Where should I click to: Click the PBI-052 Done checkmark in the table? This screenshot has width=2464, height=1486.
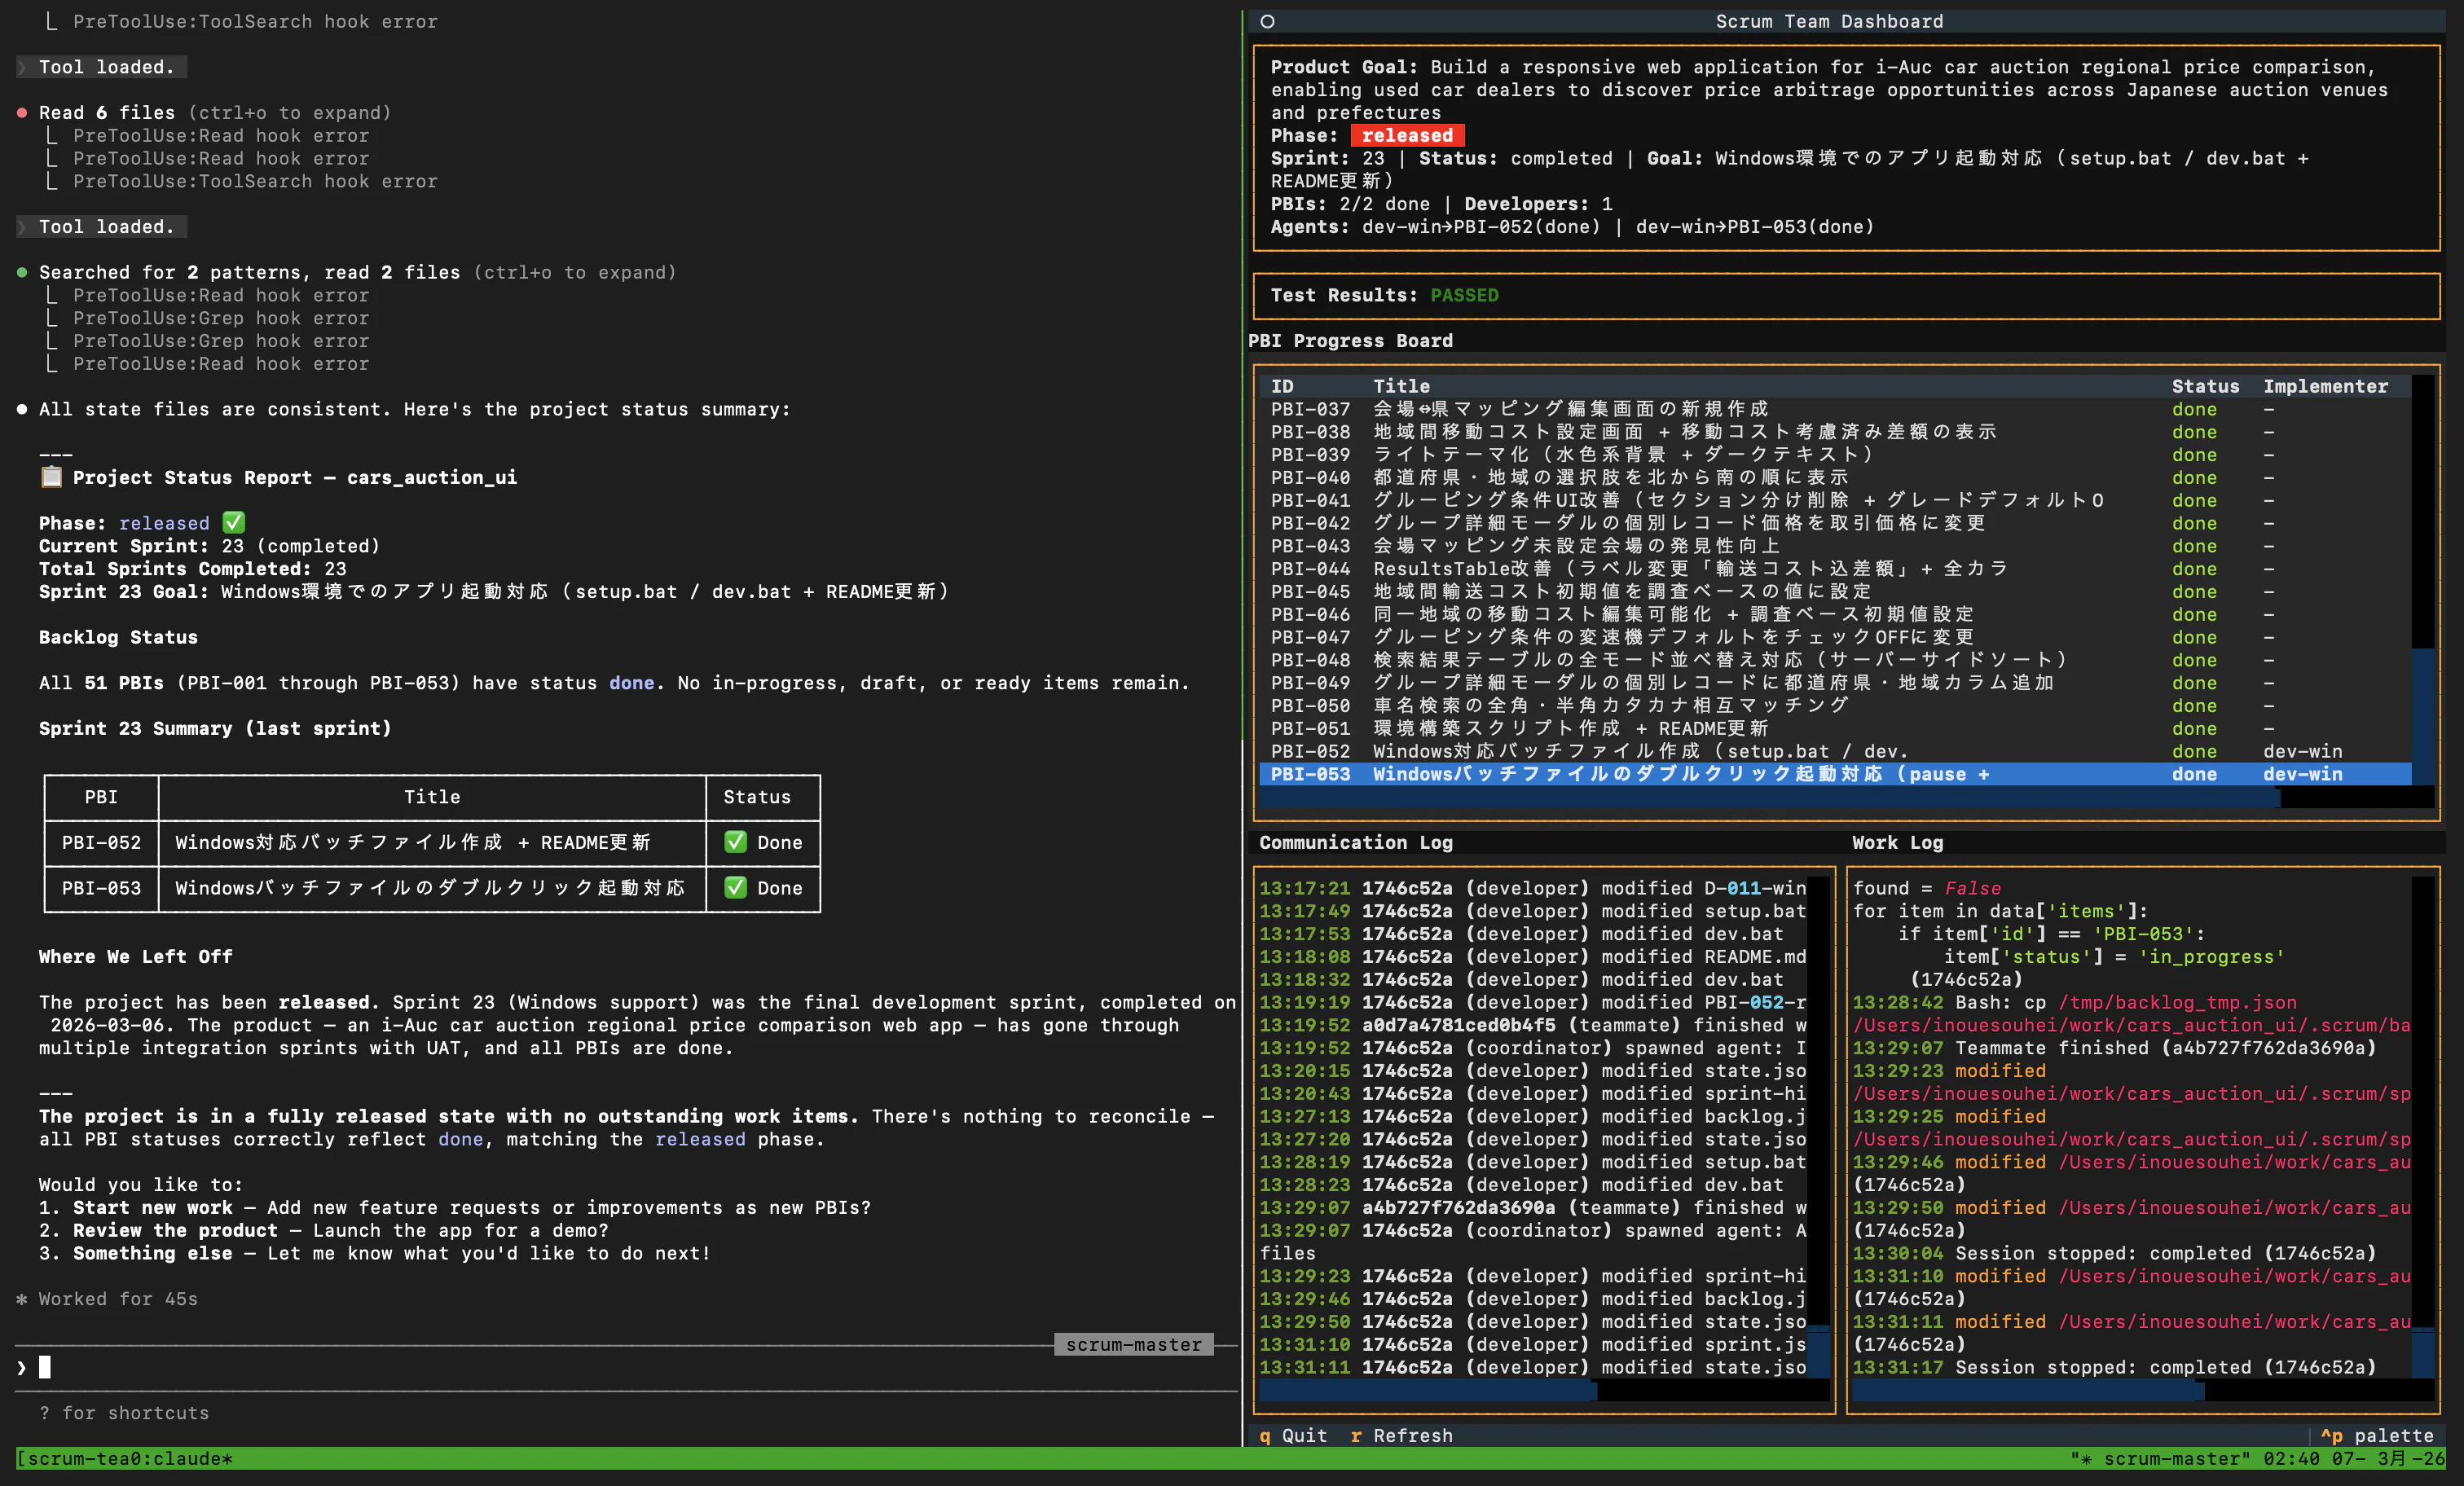735,842
